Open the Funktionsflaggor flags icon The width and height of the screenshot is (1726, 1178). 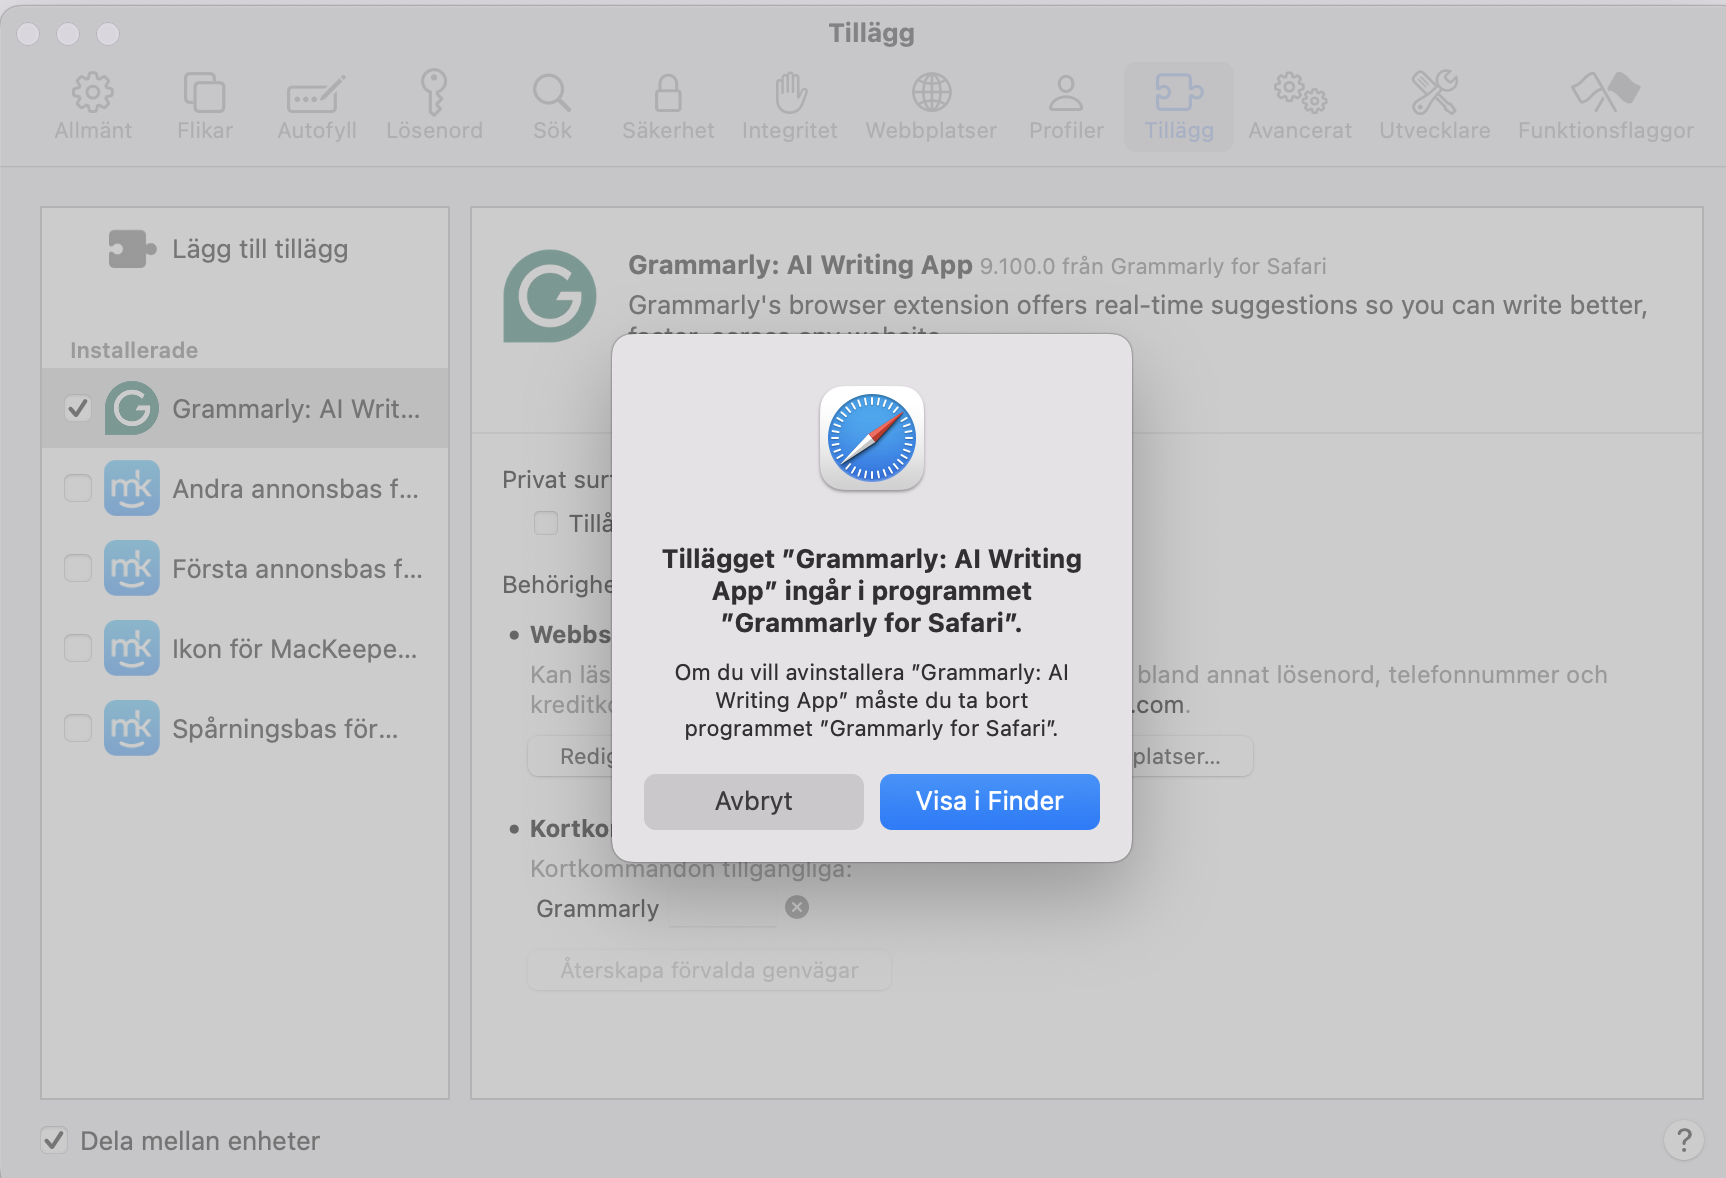coord(1605,92)
